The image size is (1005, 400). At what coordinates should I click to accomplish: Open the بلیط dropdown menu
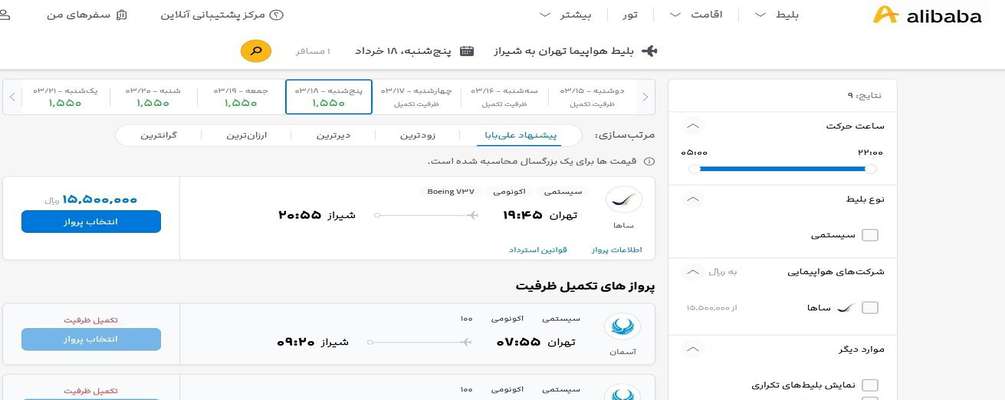coord(776,14)
